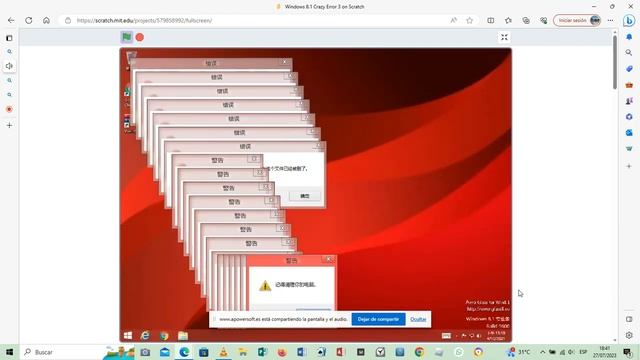Click the 确定 button in error dialog
Viewport: 640px width, 360px height.
coord(305,196)
